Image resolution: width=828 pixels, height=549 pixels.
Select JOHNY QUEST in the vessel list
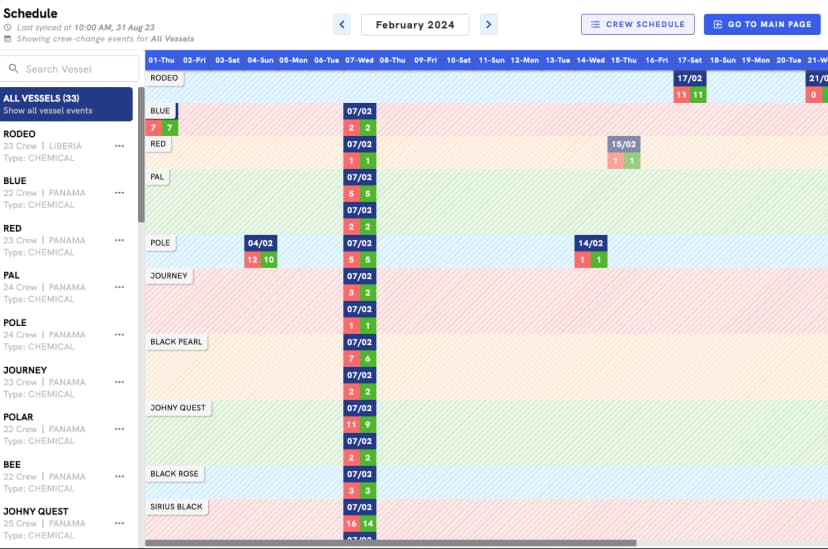(66, 524)
